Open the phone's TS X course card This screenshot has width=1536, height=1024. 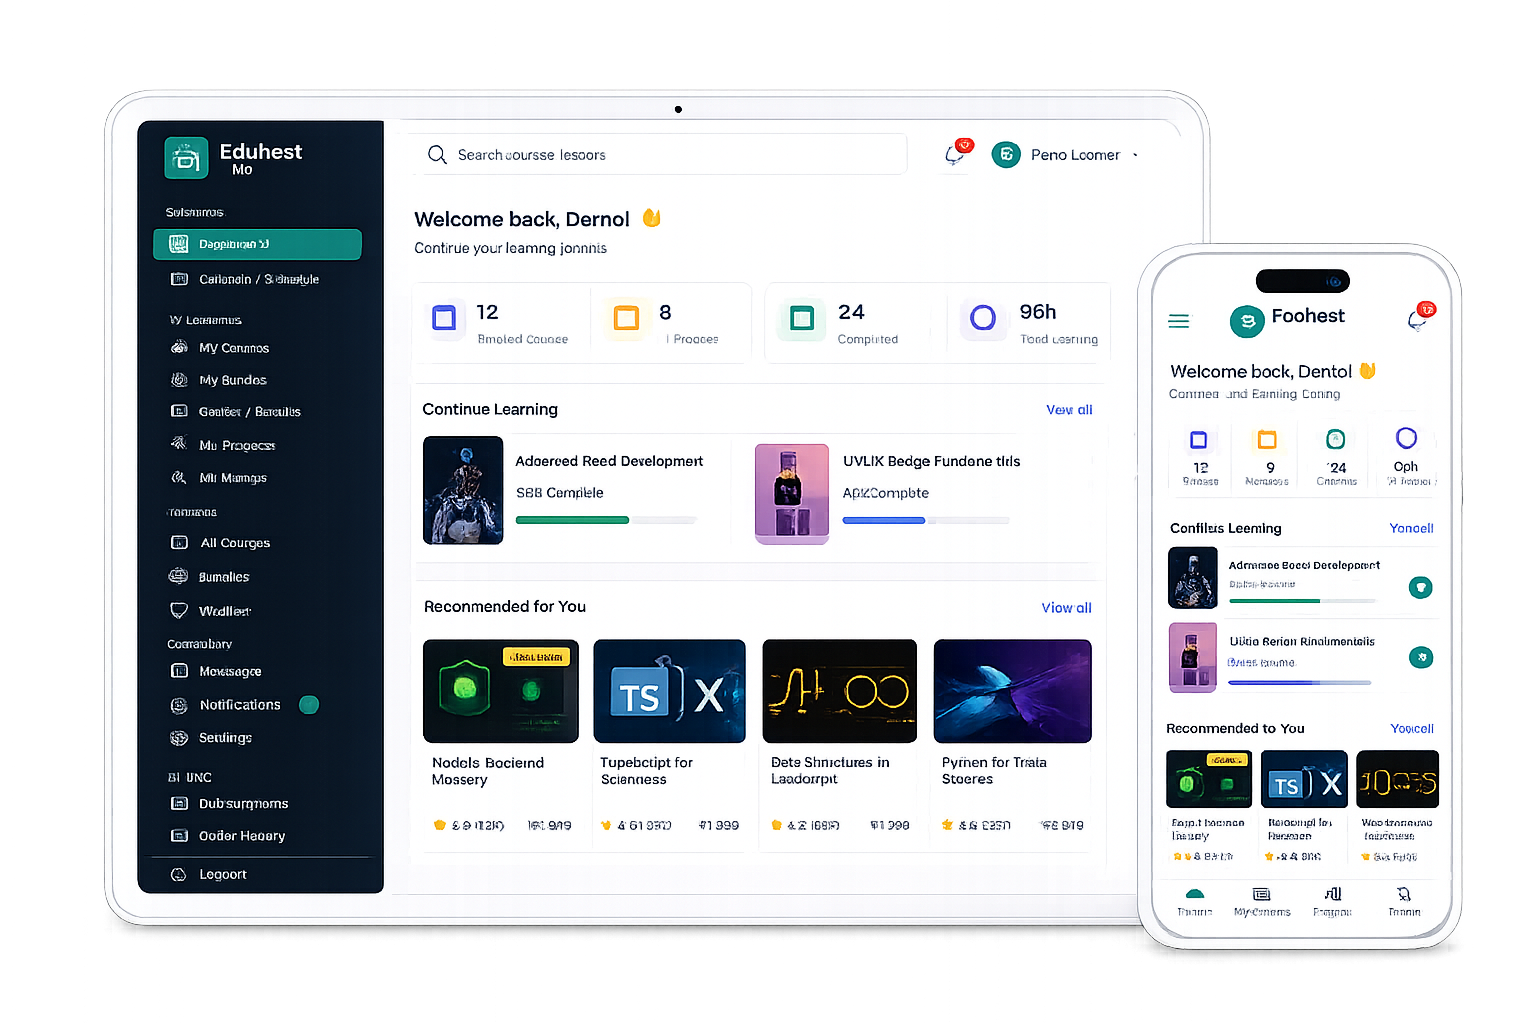(1304, 779)
